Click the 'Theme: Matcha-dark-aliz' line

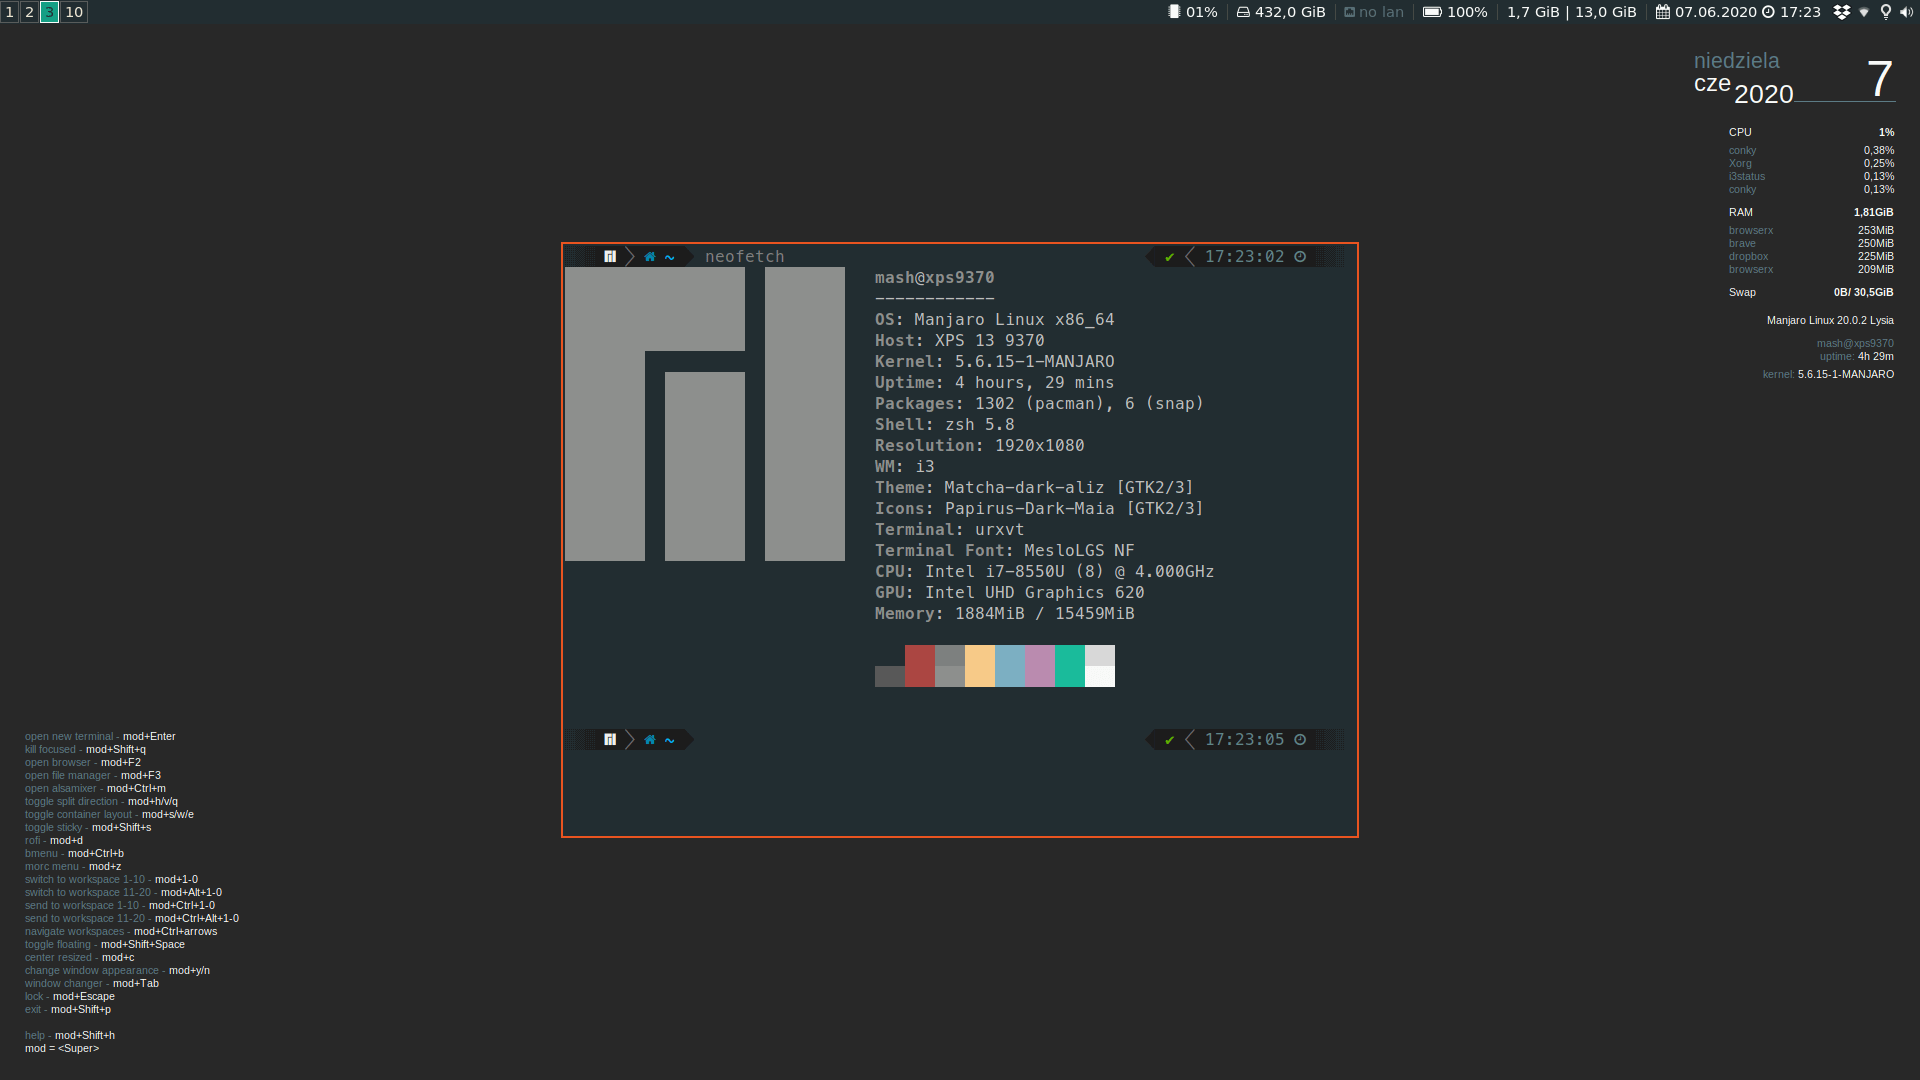tap(1034, 488)
